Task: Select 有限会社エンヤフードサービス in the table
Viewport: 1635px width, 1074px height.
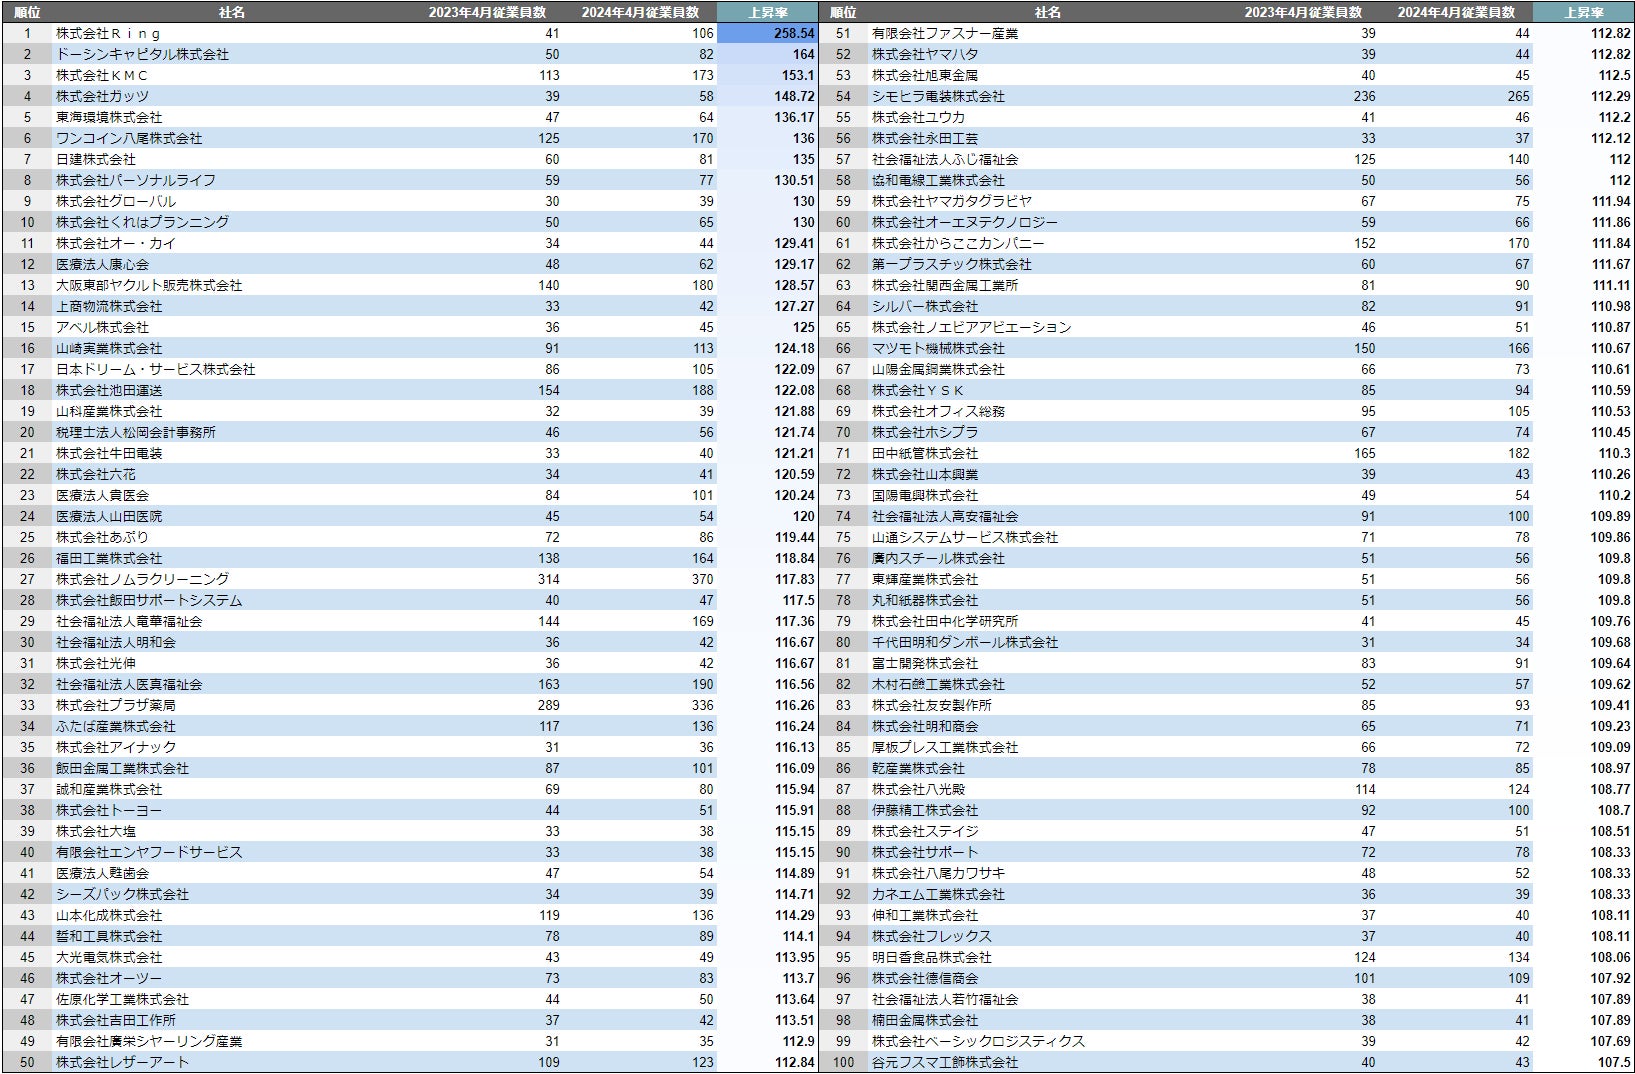Action: [149, 852]
